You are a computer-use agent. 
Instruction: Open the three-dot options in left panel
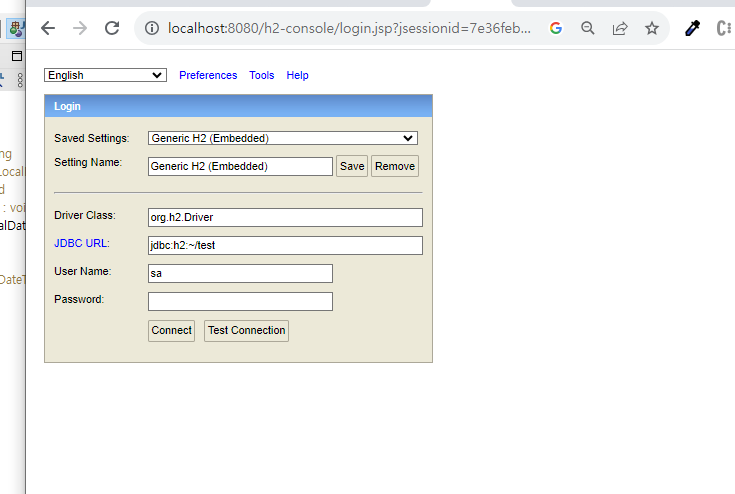[20, 80]
